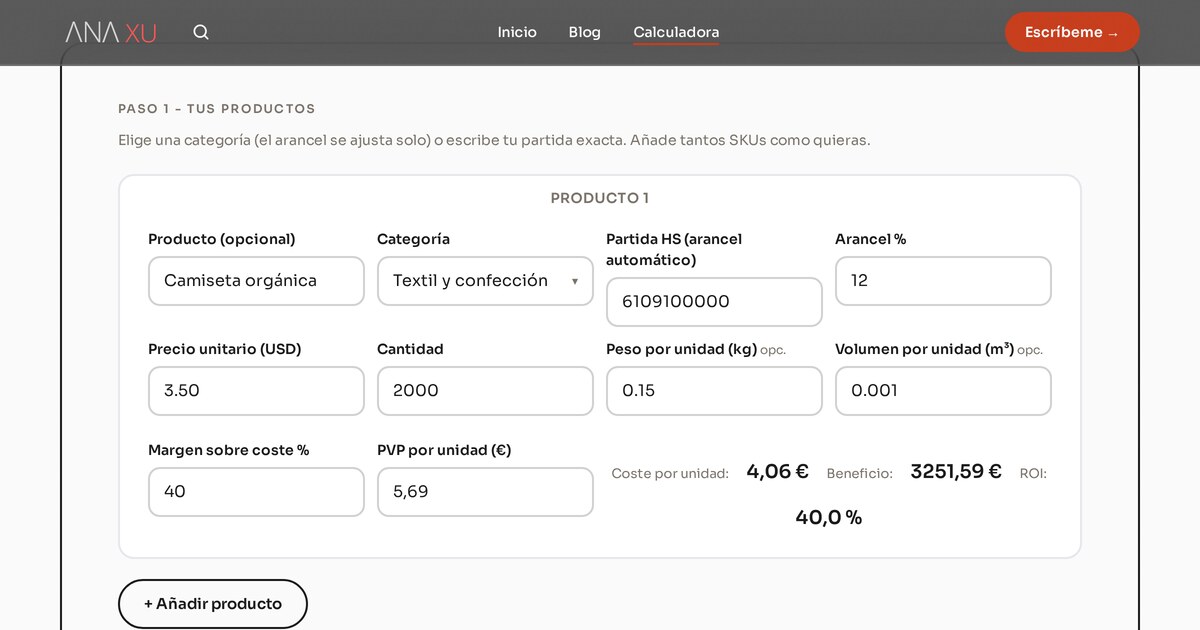Click the Producto (opcional) label
The width and height of the screenshot is (1200, 630).
tap(222, 239)
